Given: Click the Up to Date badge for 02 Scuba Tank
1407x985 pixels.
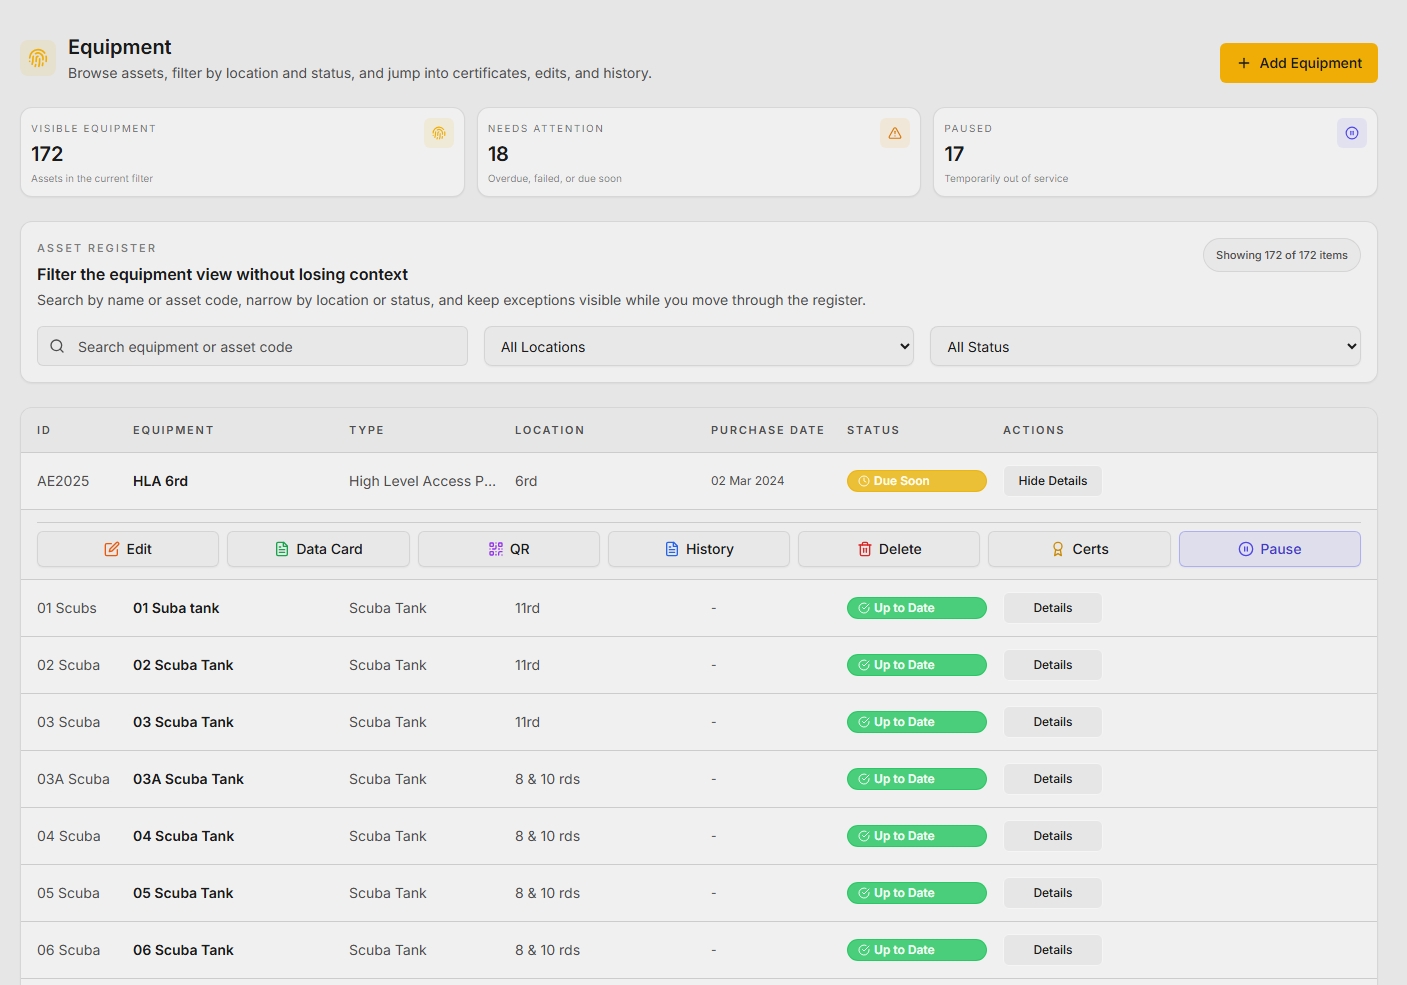Looking at the screenshot, I should [916, 665].
